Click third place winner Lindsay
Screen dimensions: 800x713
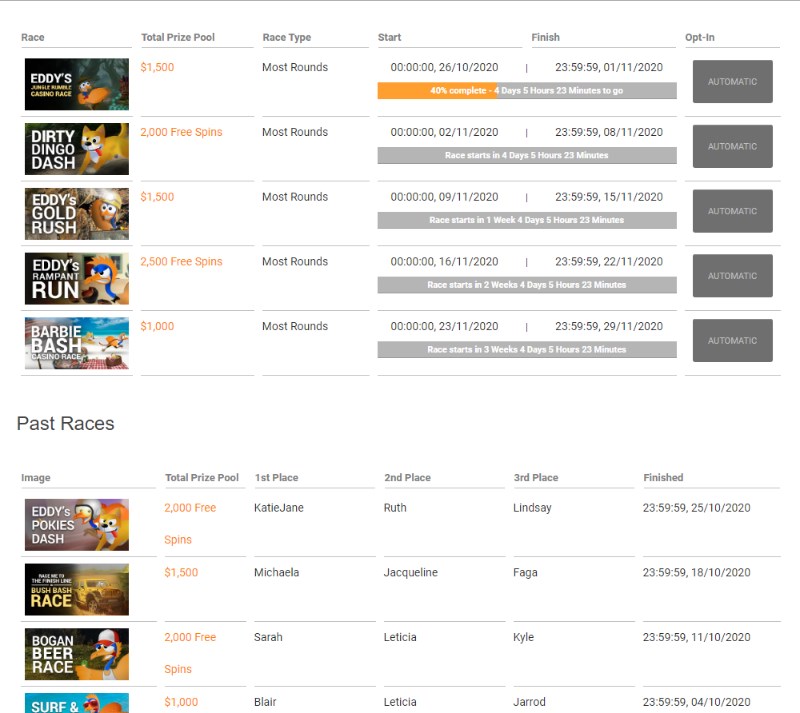(x=532, y=508)
